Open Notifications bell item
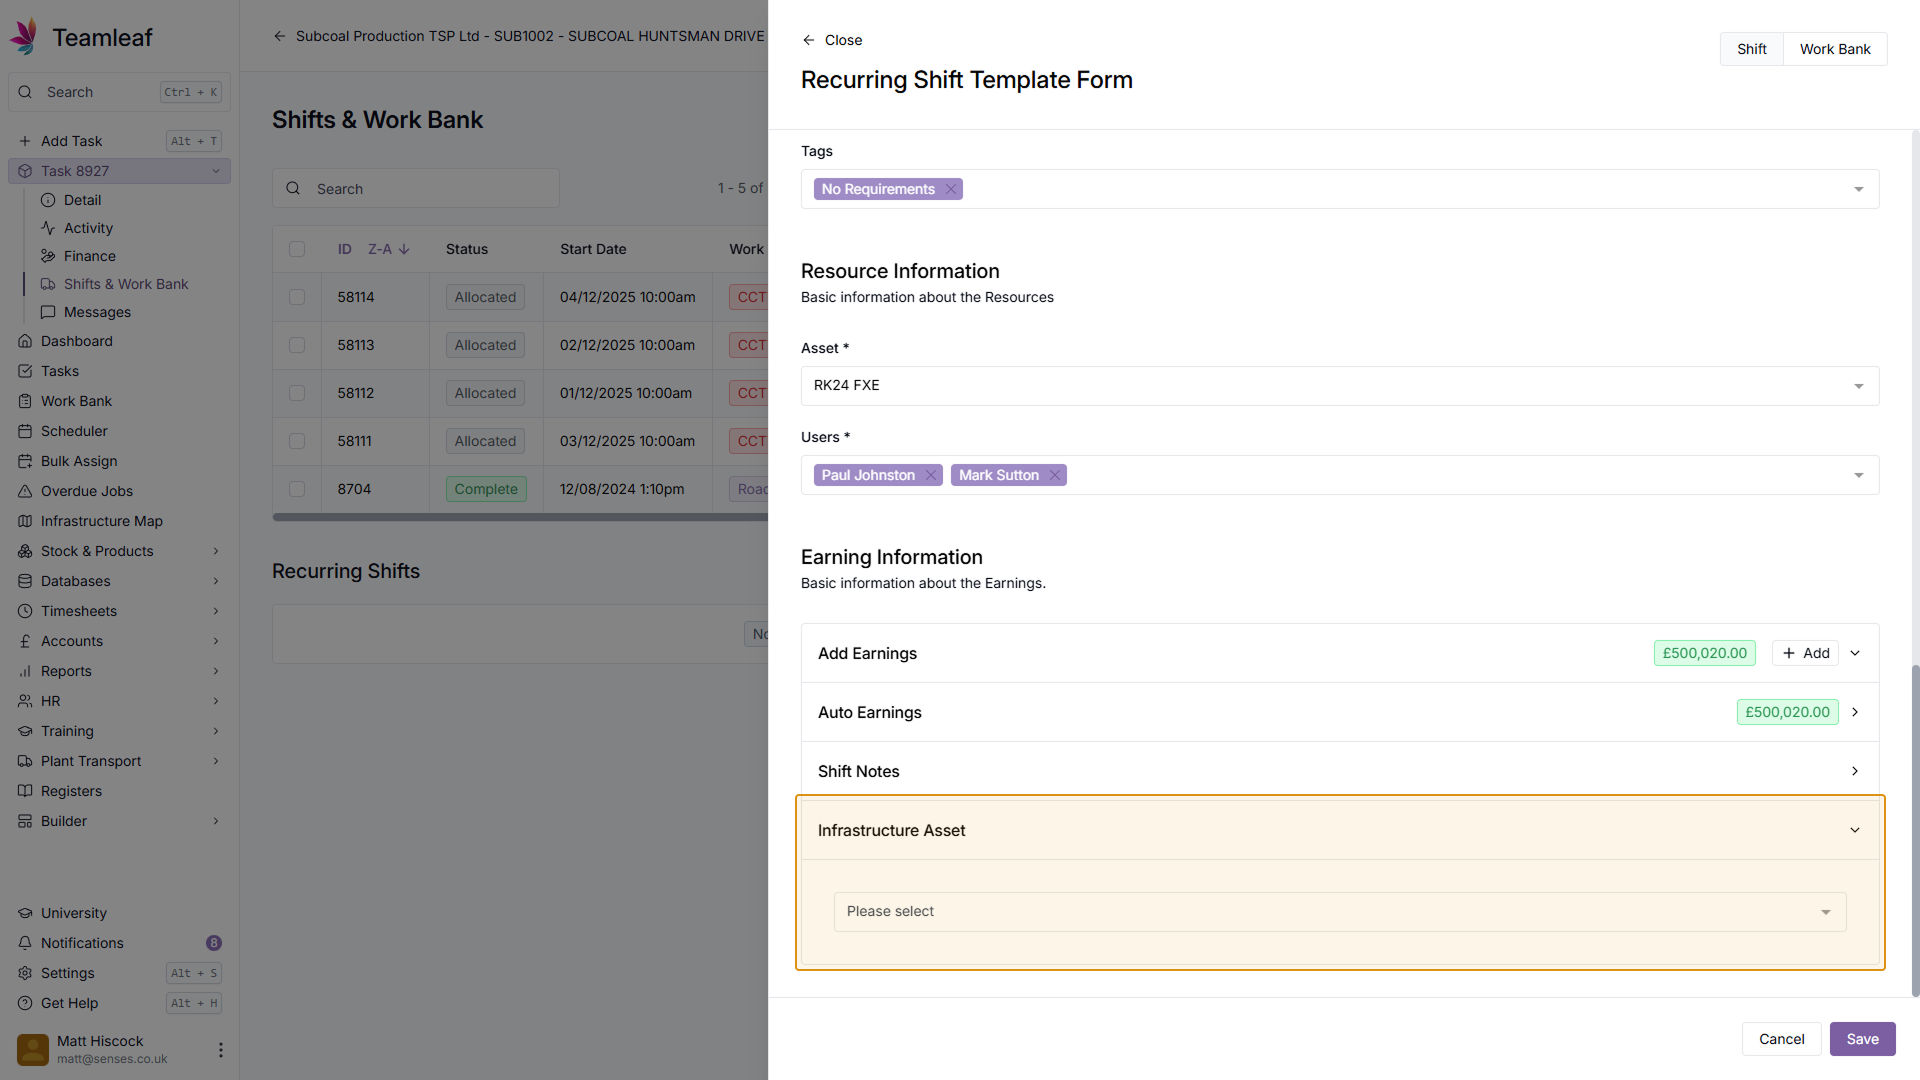The image size is (1920, 1080). point(82,943)
